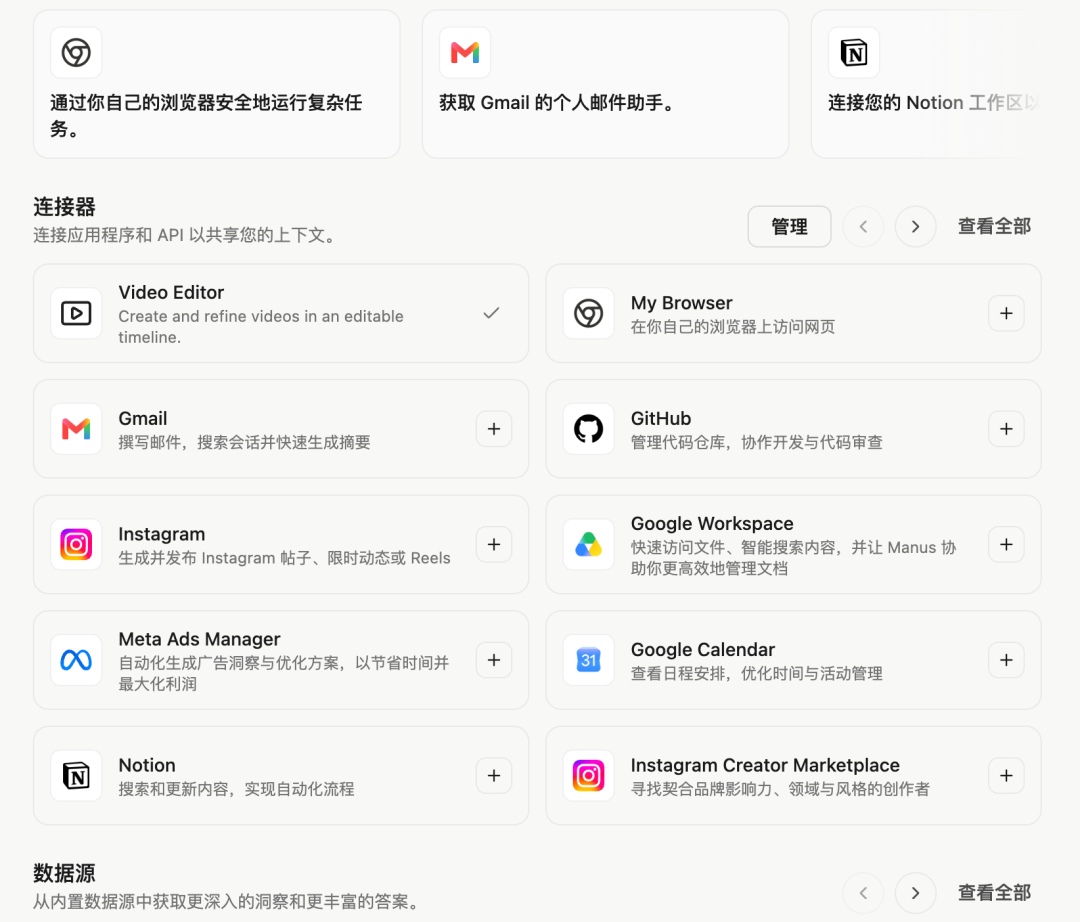Click subtitle 连接应用程序和 API 以共享您的上下文
This screenshot has height=922, width=1080.
186,235
